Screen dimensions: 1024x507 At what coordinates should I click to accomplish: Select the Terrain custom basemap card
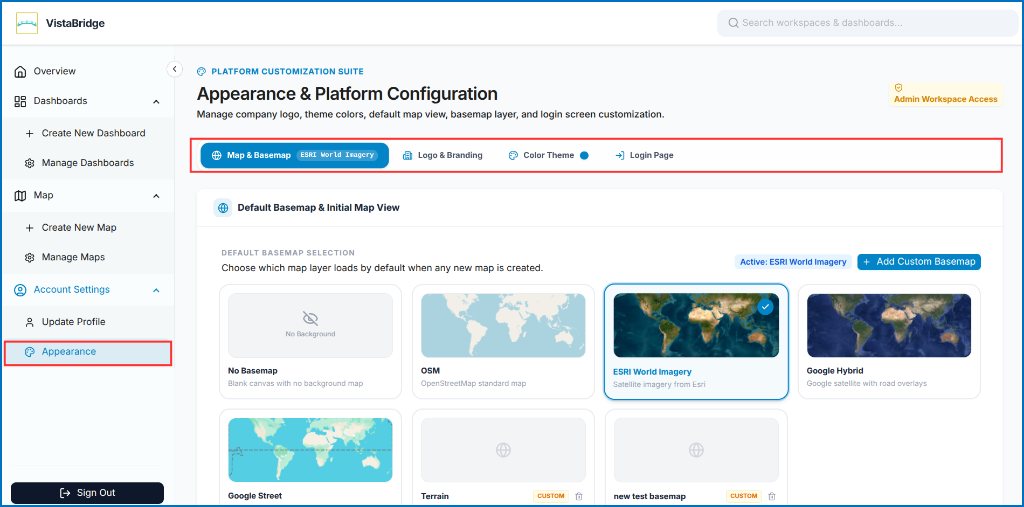coord(503,457)
